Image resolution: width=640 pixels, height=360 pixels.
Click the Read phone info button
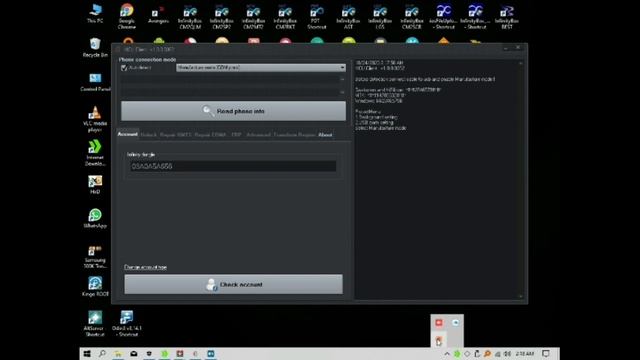(233, 111)
